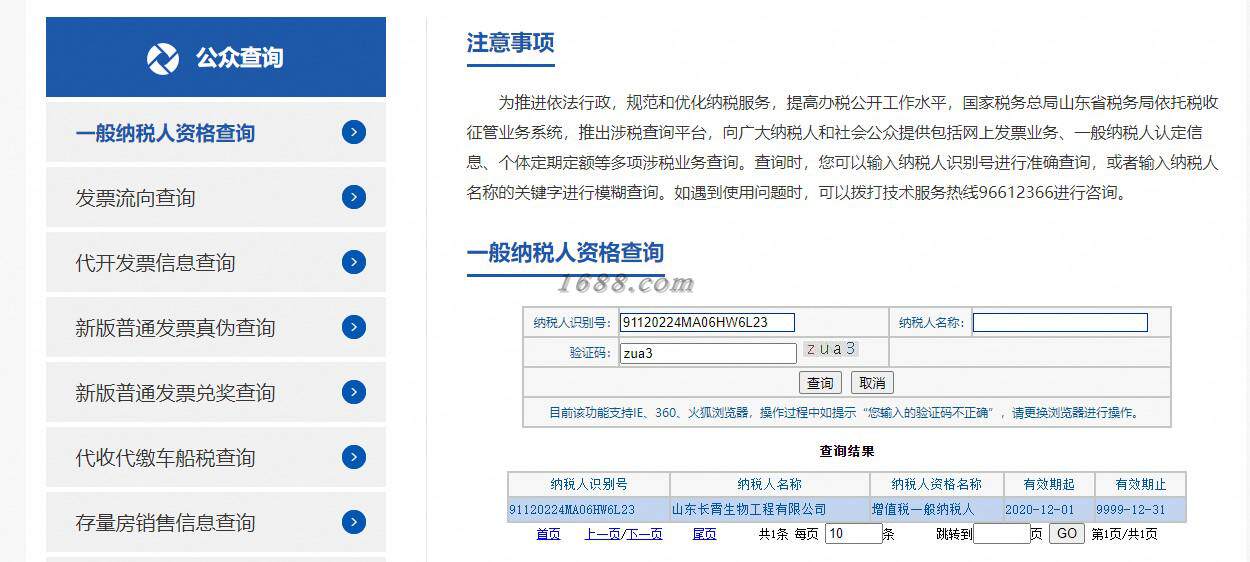
Task: Click 有效期起 column header
Action: 1049,484
